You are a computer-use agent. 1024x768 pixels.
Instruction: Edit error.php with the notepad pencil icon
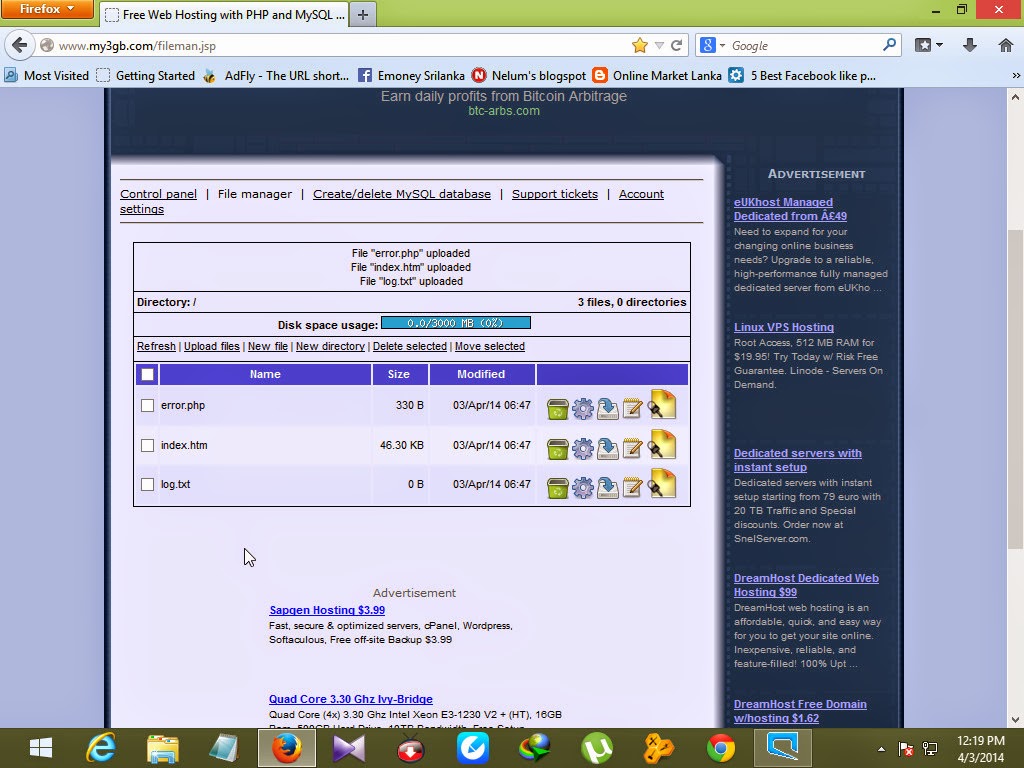point(632,409)
